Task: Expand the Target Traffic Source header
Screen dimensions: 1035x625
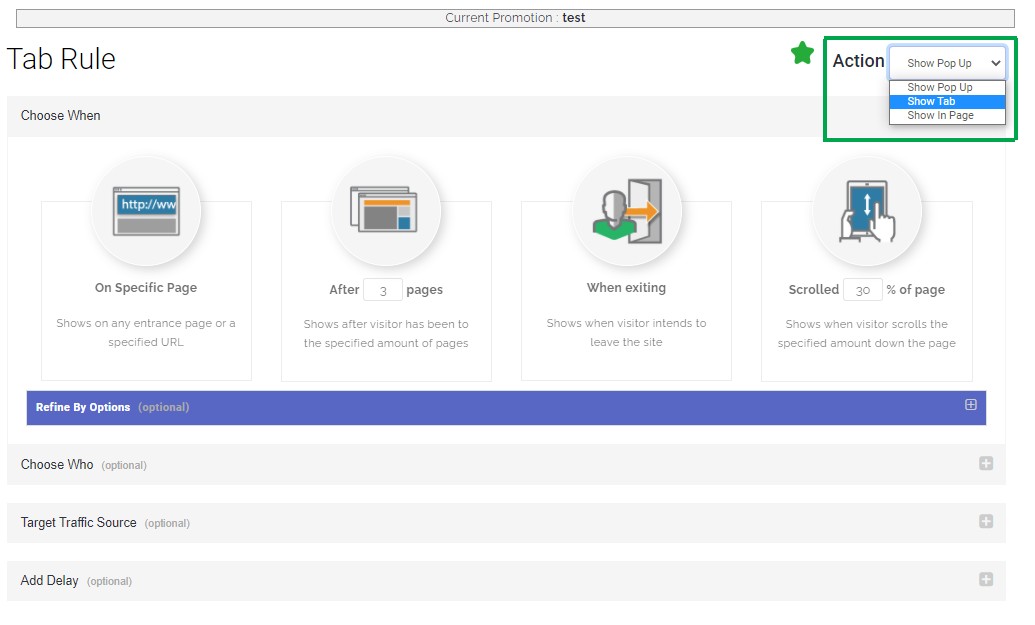Action: click(79, 523)
